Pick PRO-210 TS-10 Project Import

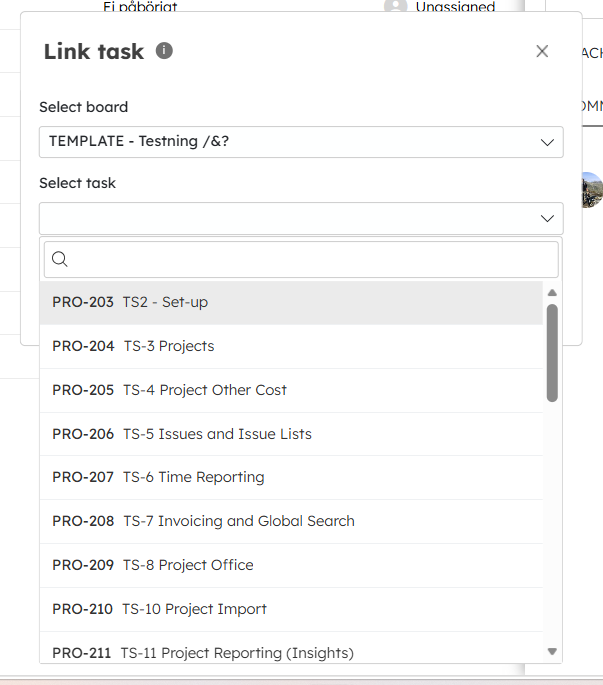point(291,609)
